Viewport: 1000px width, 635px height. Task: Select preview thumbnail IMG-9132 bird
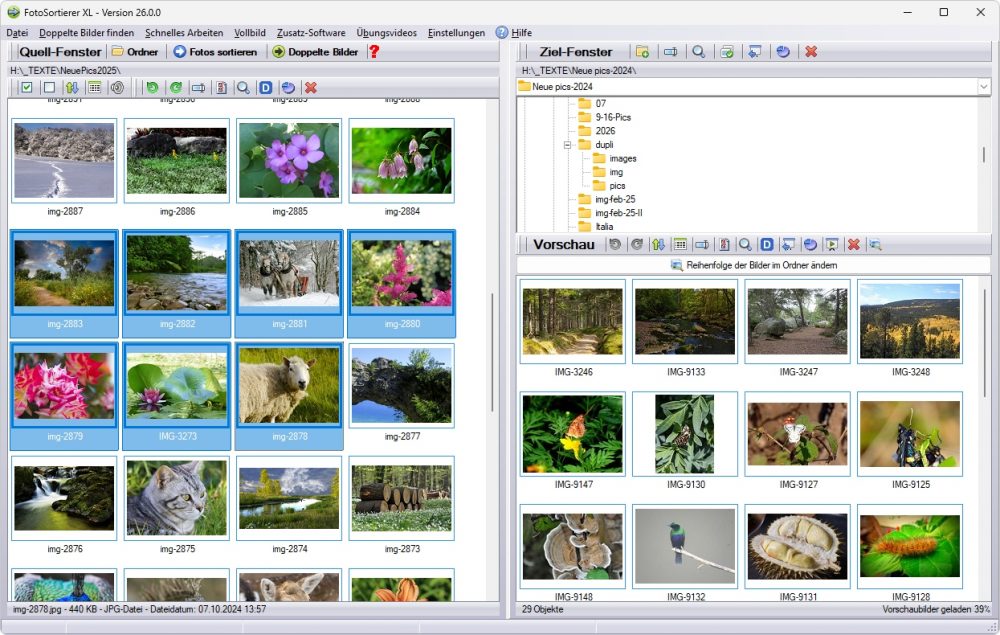pyautogui.click(x=685, y=546)
